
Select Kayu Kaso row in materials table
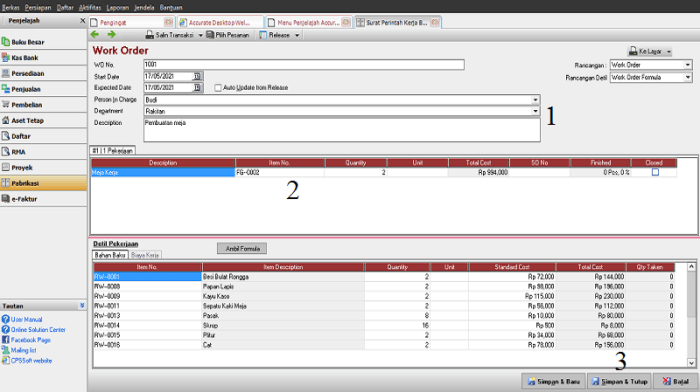(384, 296)
